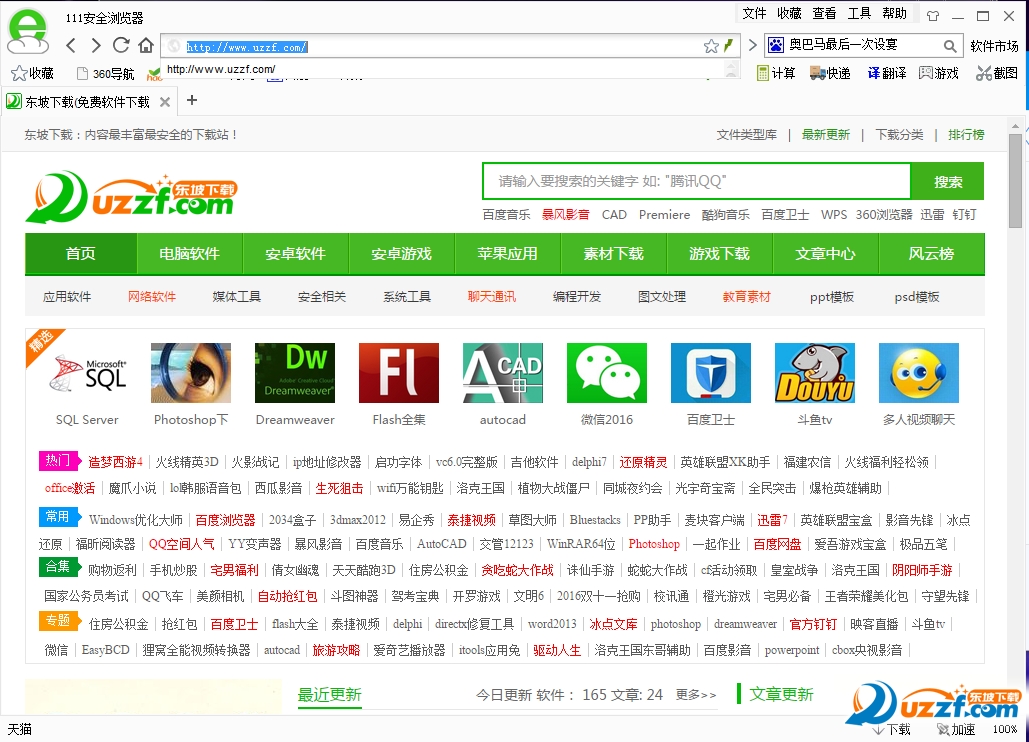The height and width of the screenshot is (742, 1029).
Task: Go back with the browser back arrow
Action: point(71,45)
